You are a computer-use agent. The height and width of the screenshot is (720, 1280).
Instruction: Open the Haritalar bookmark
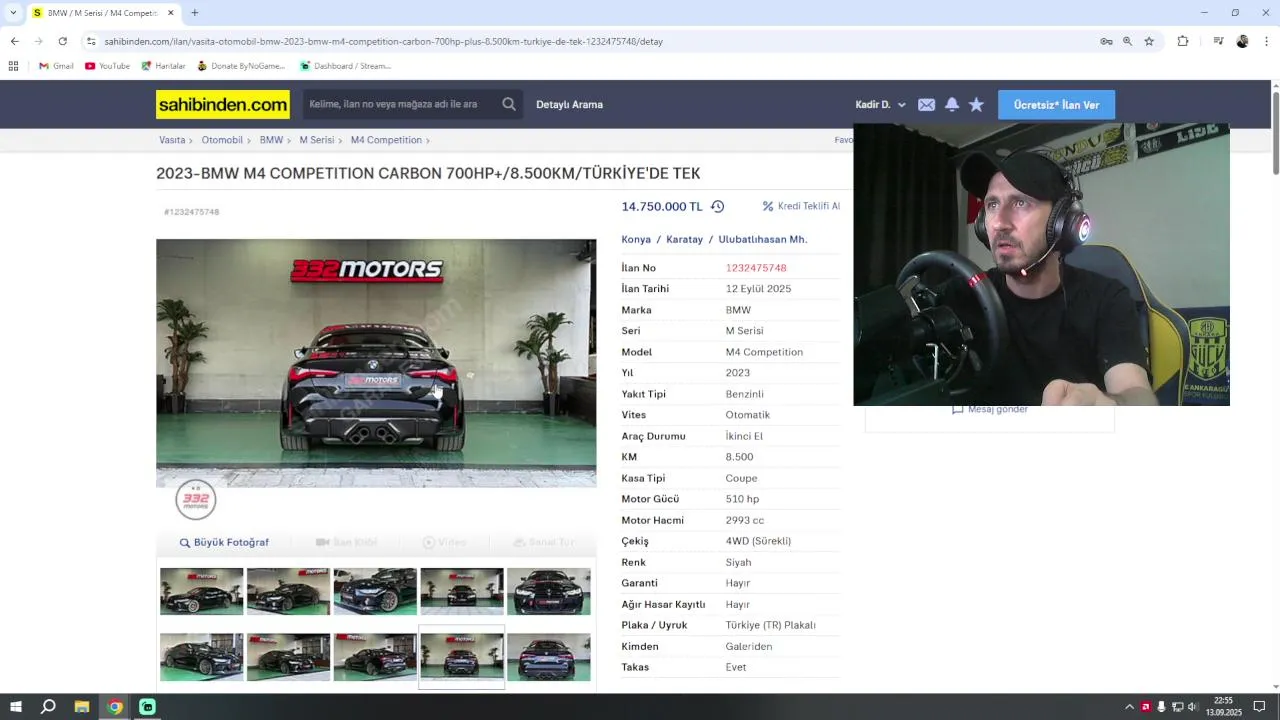pos(163,66)
